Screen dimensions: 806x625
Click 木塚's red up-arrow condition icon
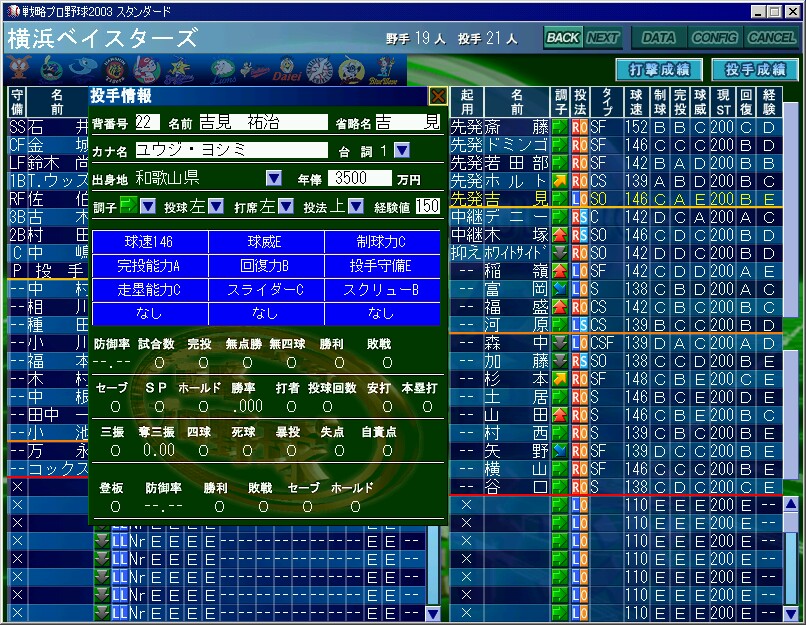[x=560, y=235]
